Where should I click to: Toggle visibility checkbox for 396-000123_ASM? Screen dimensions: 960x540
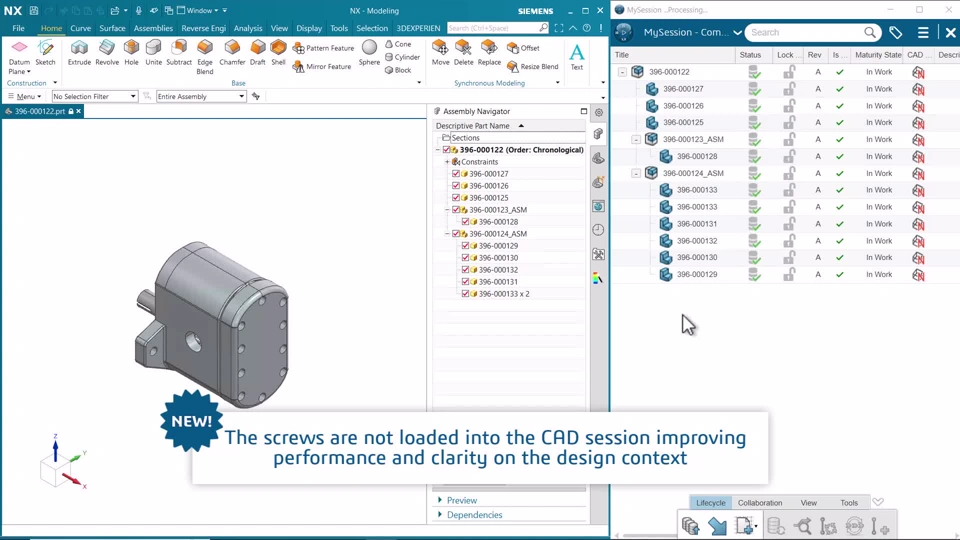click(456, 210)
